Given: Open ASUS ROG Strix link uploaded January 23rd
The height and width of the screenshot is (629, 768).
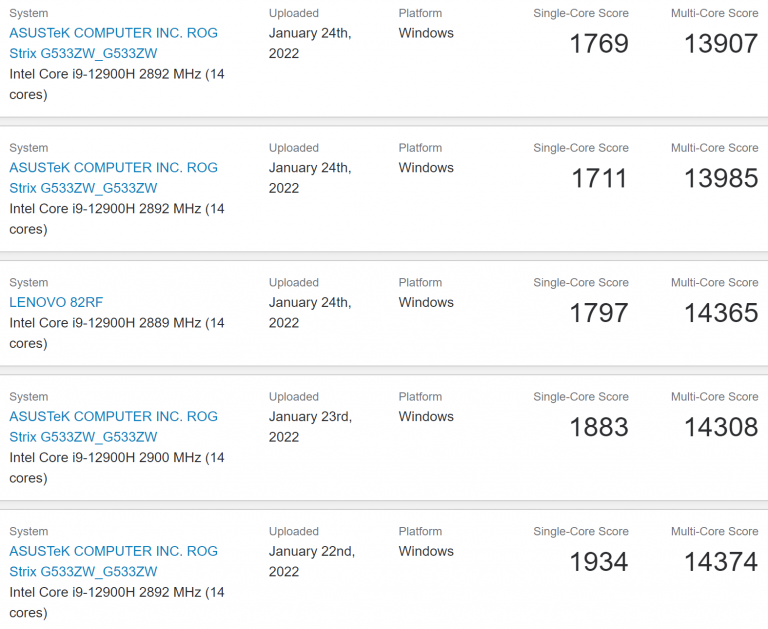Looking at the screenshot, I should [x=113, y=427].
